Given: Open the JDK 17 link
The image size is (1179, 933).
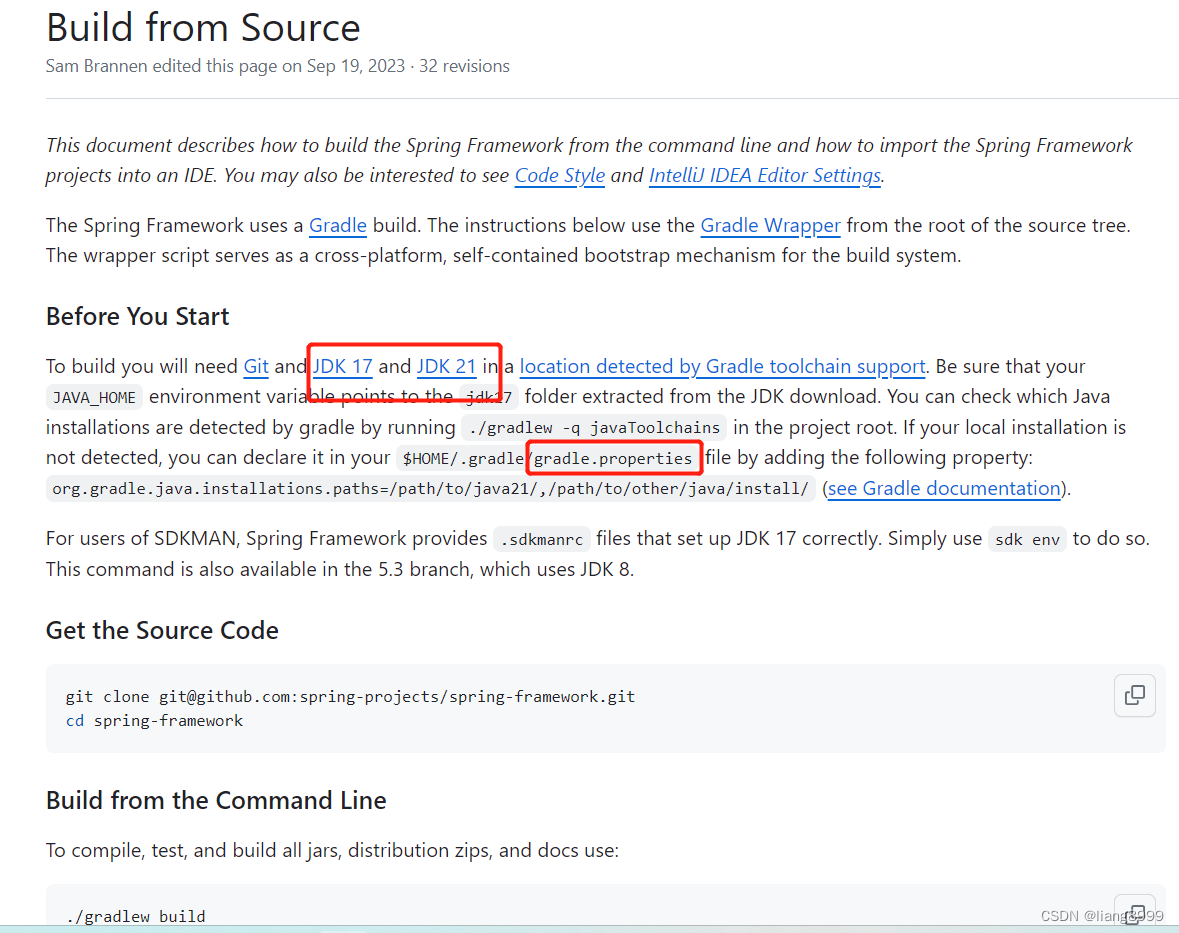Looking at the screenshot, I should pyautogui.click(x=341, y=366).
